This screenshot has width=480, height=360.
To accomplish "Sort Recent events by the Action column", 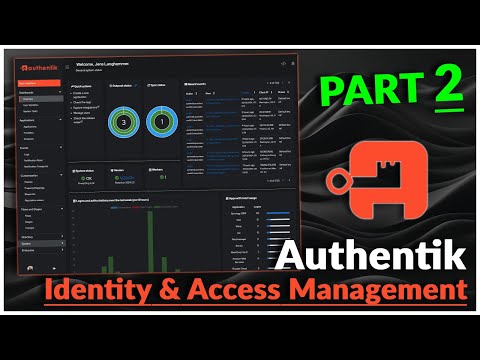I will pyautogui.click(x=191, y=93).
